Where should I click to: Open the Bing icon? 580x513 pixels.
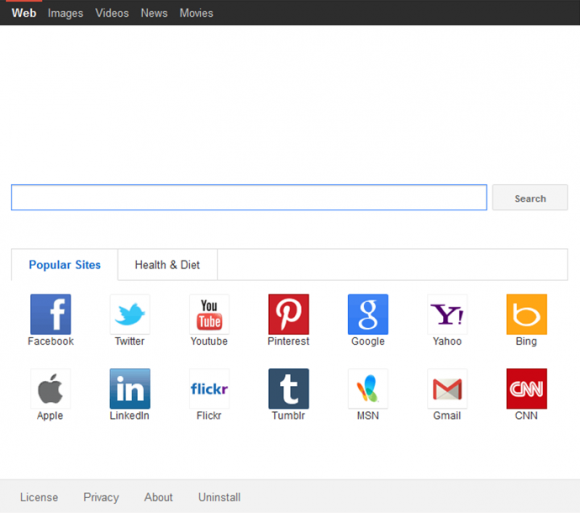click(527, 314)
